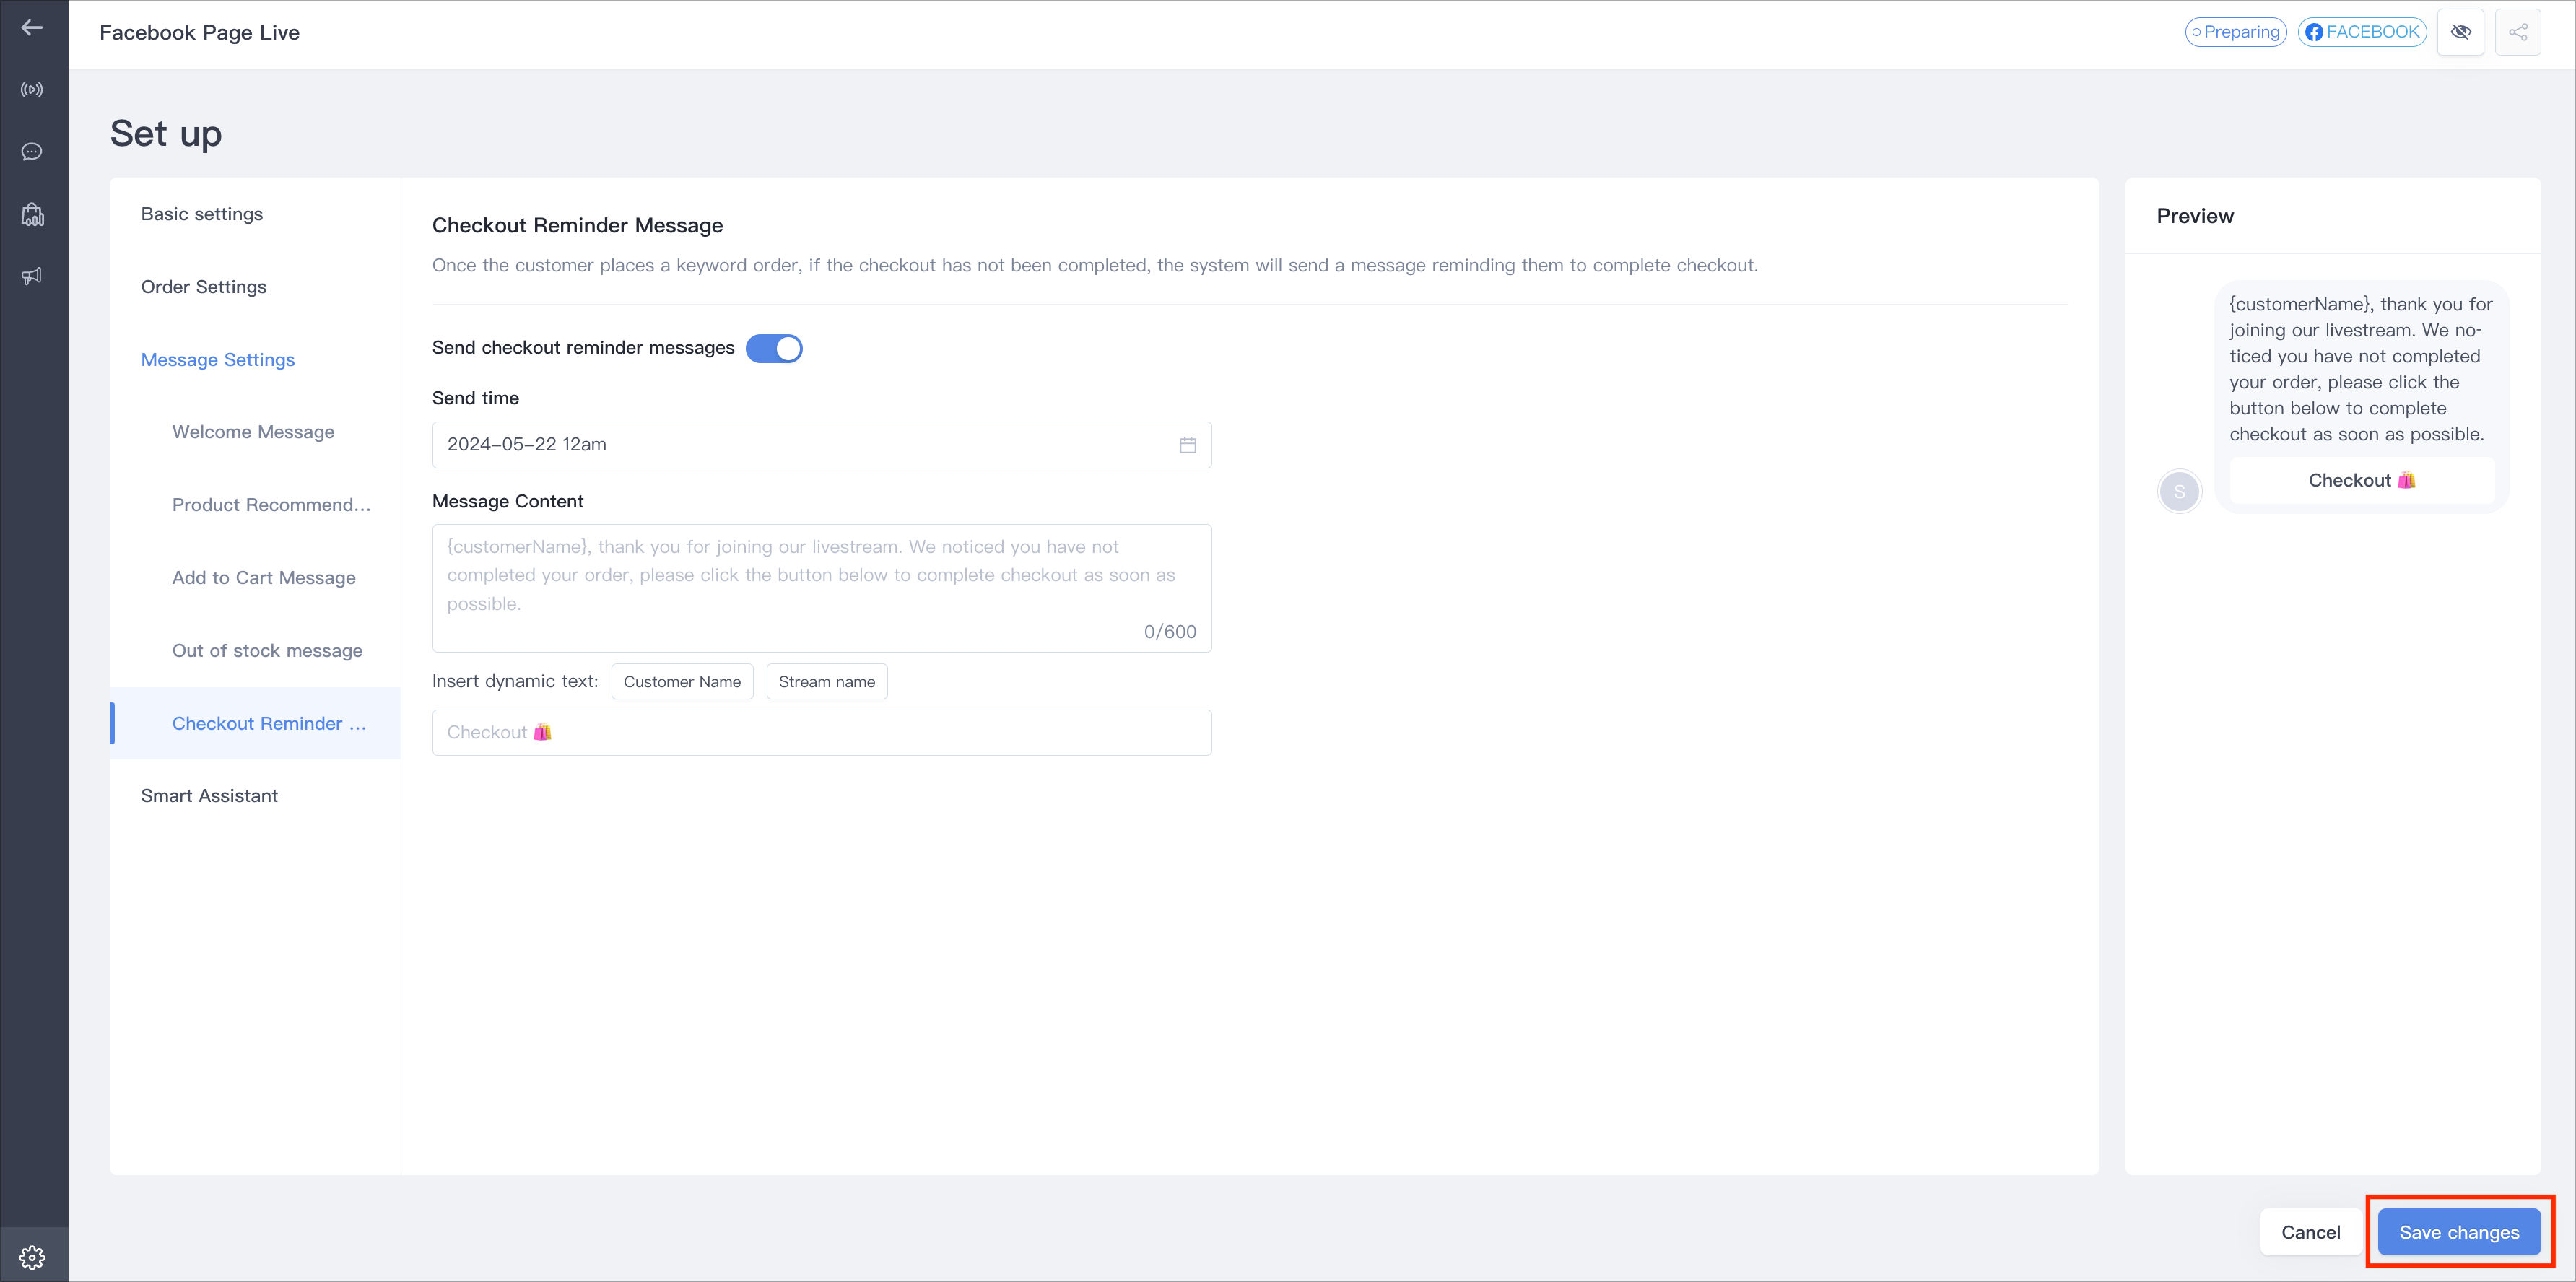Click the Preparing status badge
Viewport: 2576px width, 1282px height.
2236,32
